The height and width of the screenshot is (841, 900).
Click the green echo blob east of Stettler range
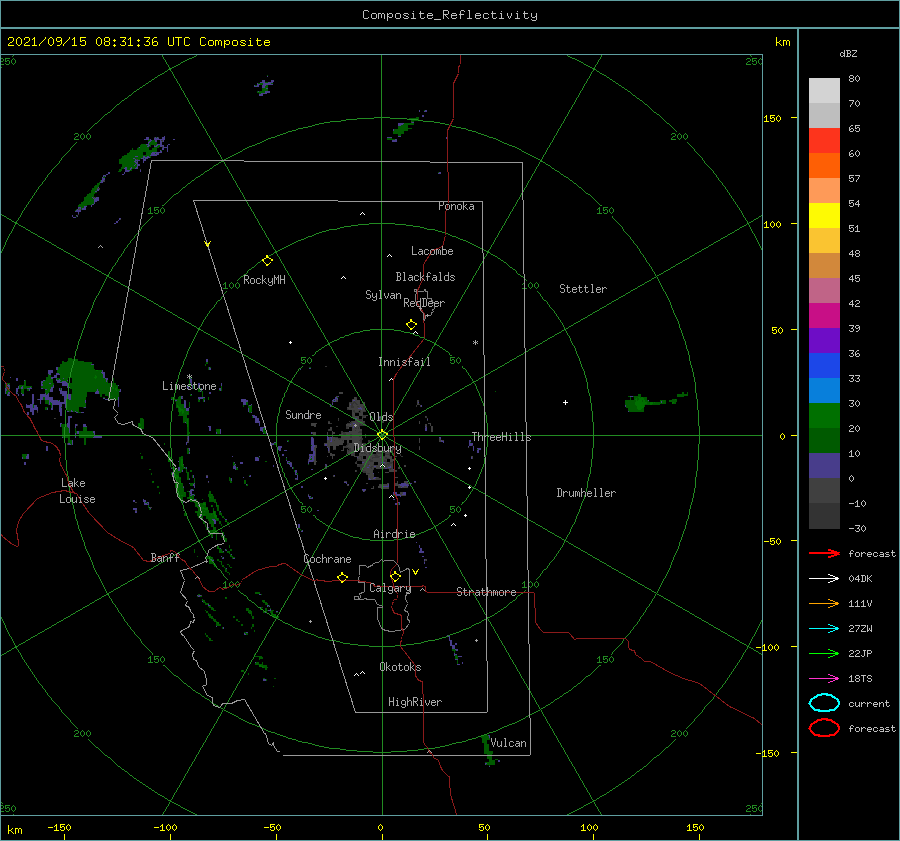coord(638,403)
